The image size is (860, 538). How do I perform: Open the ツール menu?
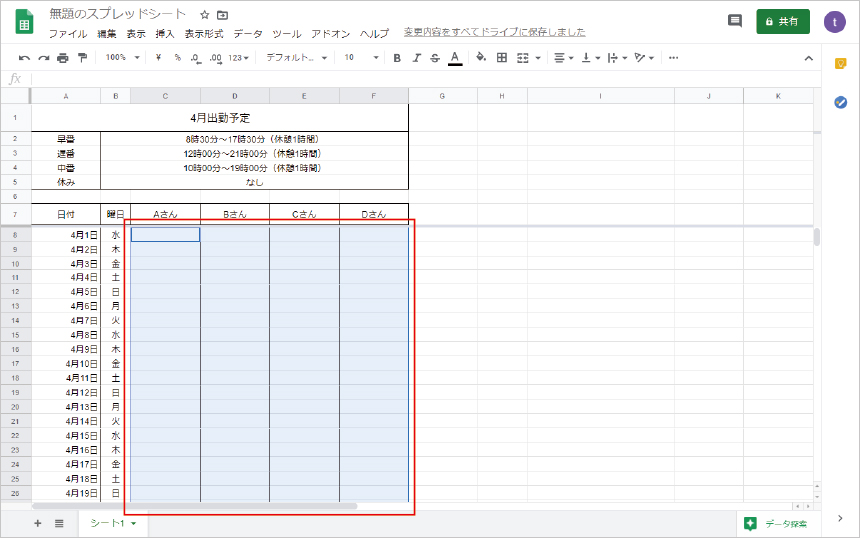point(287,33)
